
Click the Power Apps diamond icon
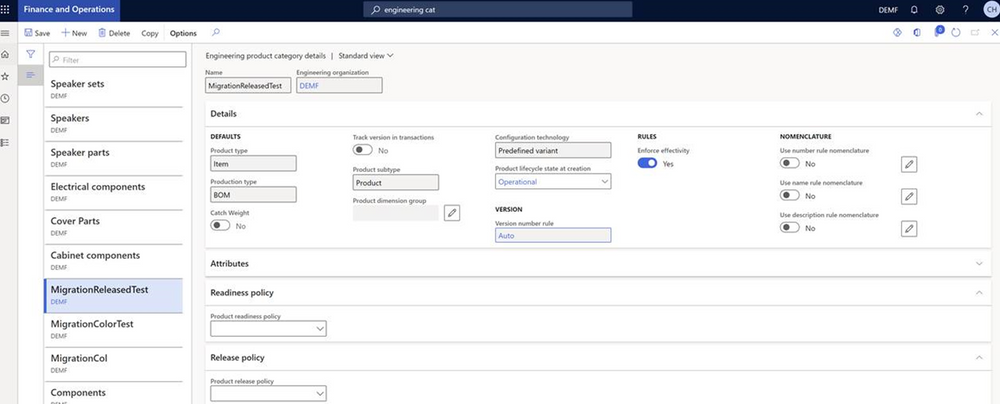897,33
